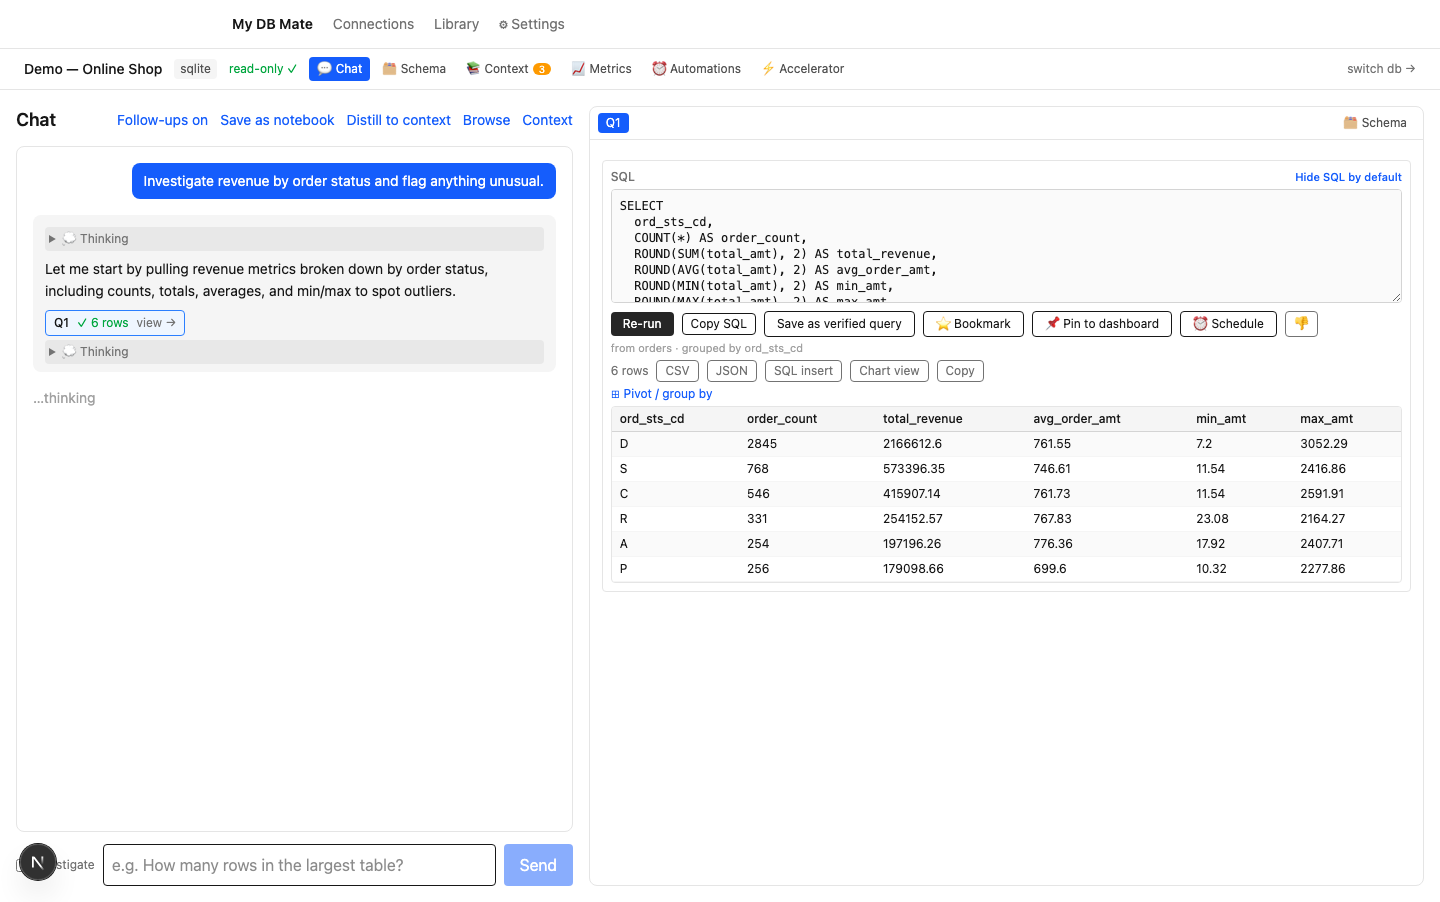Image resolution: width=1440 pixels, height=902 pixels.
Task: Open the Automations tab
Action: [x=696, y=69]
